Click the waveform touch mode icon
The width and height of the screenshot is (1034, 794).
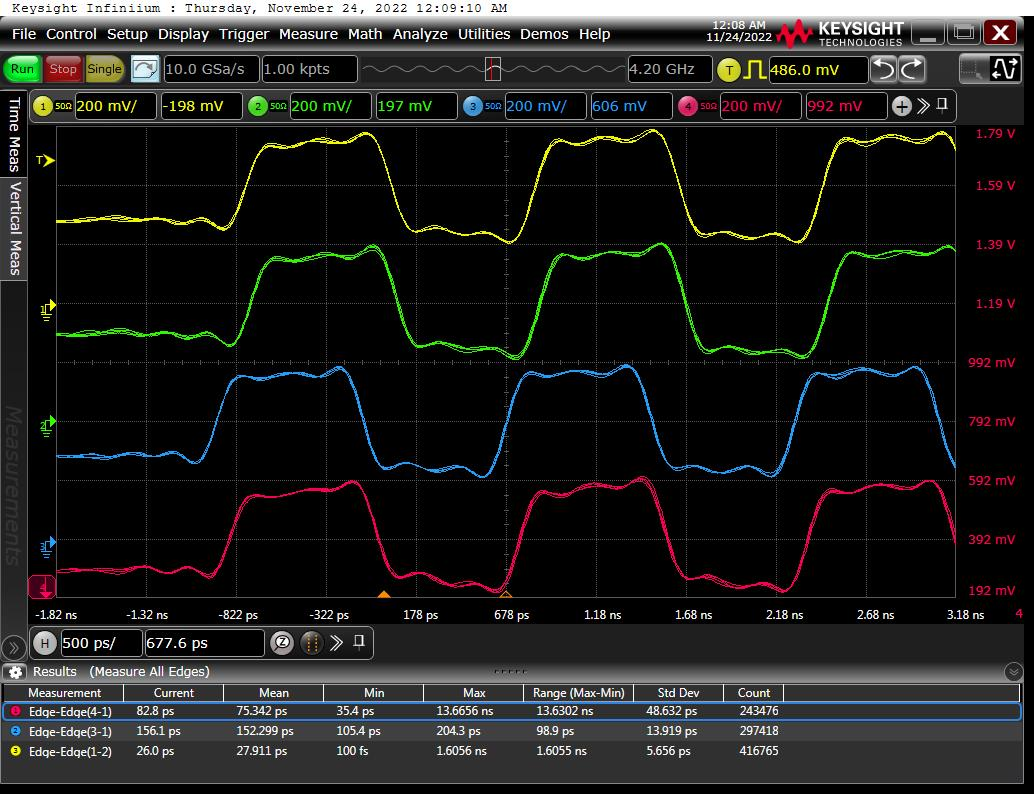(1005, 69)
